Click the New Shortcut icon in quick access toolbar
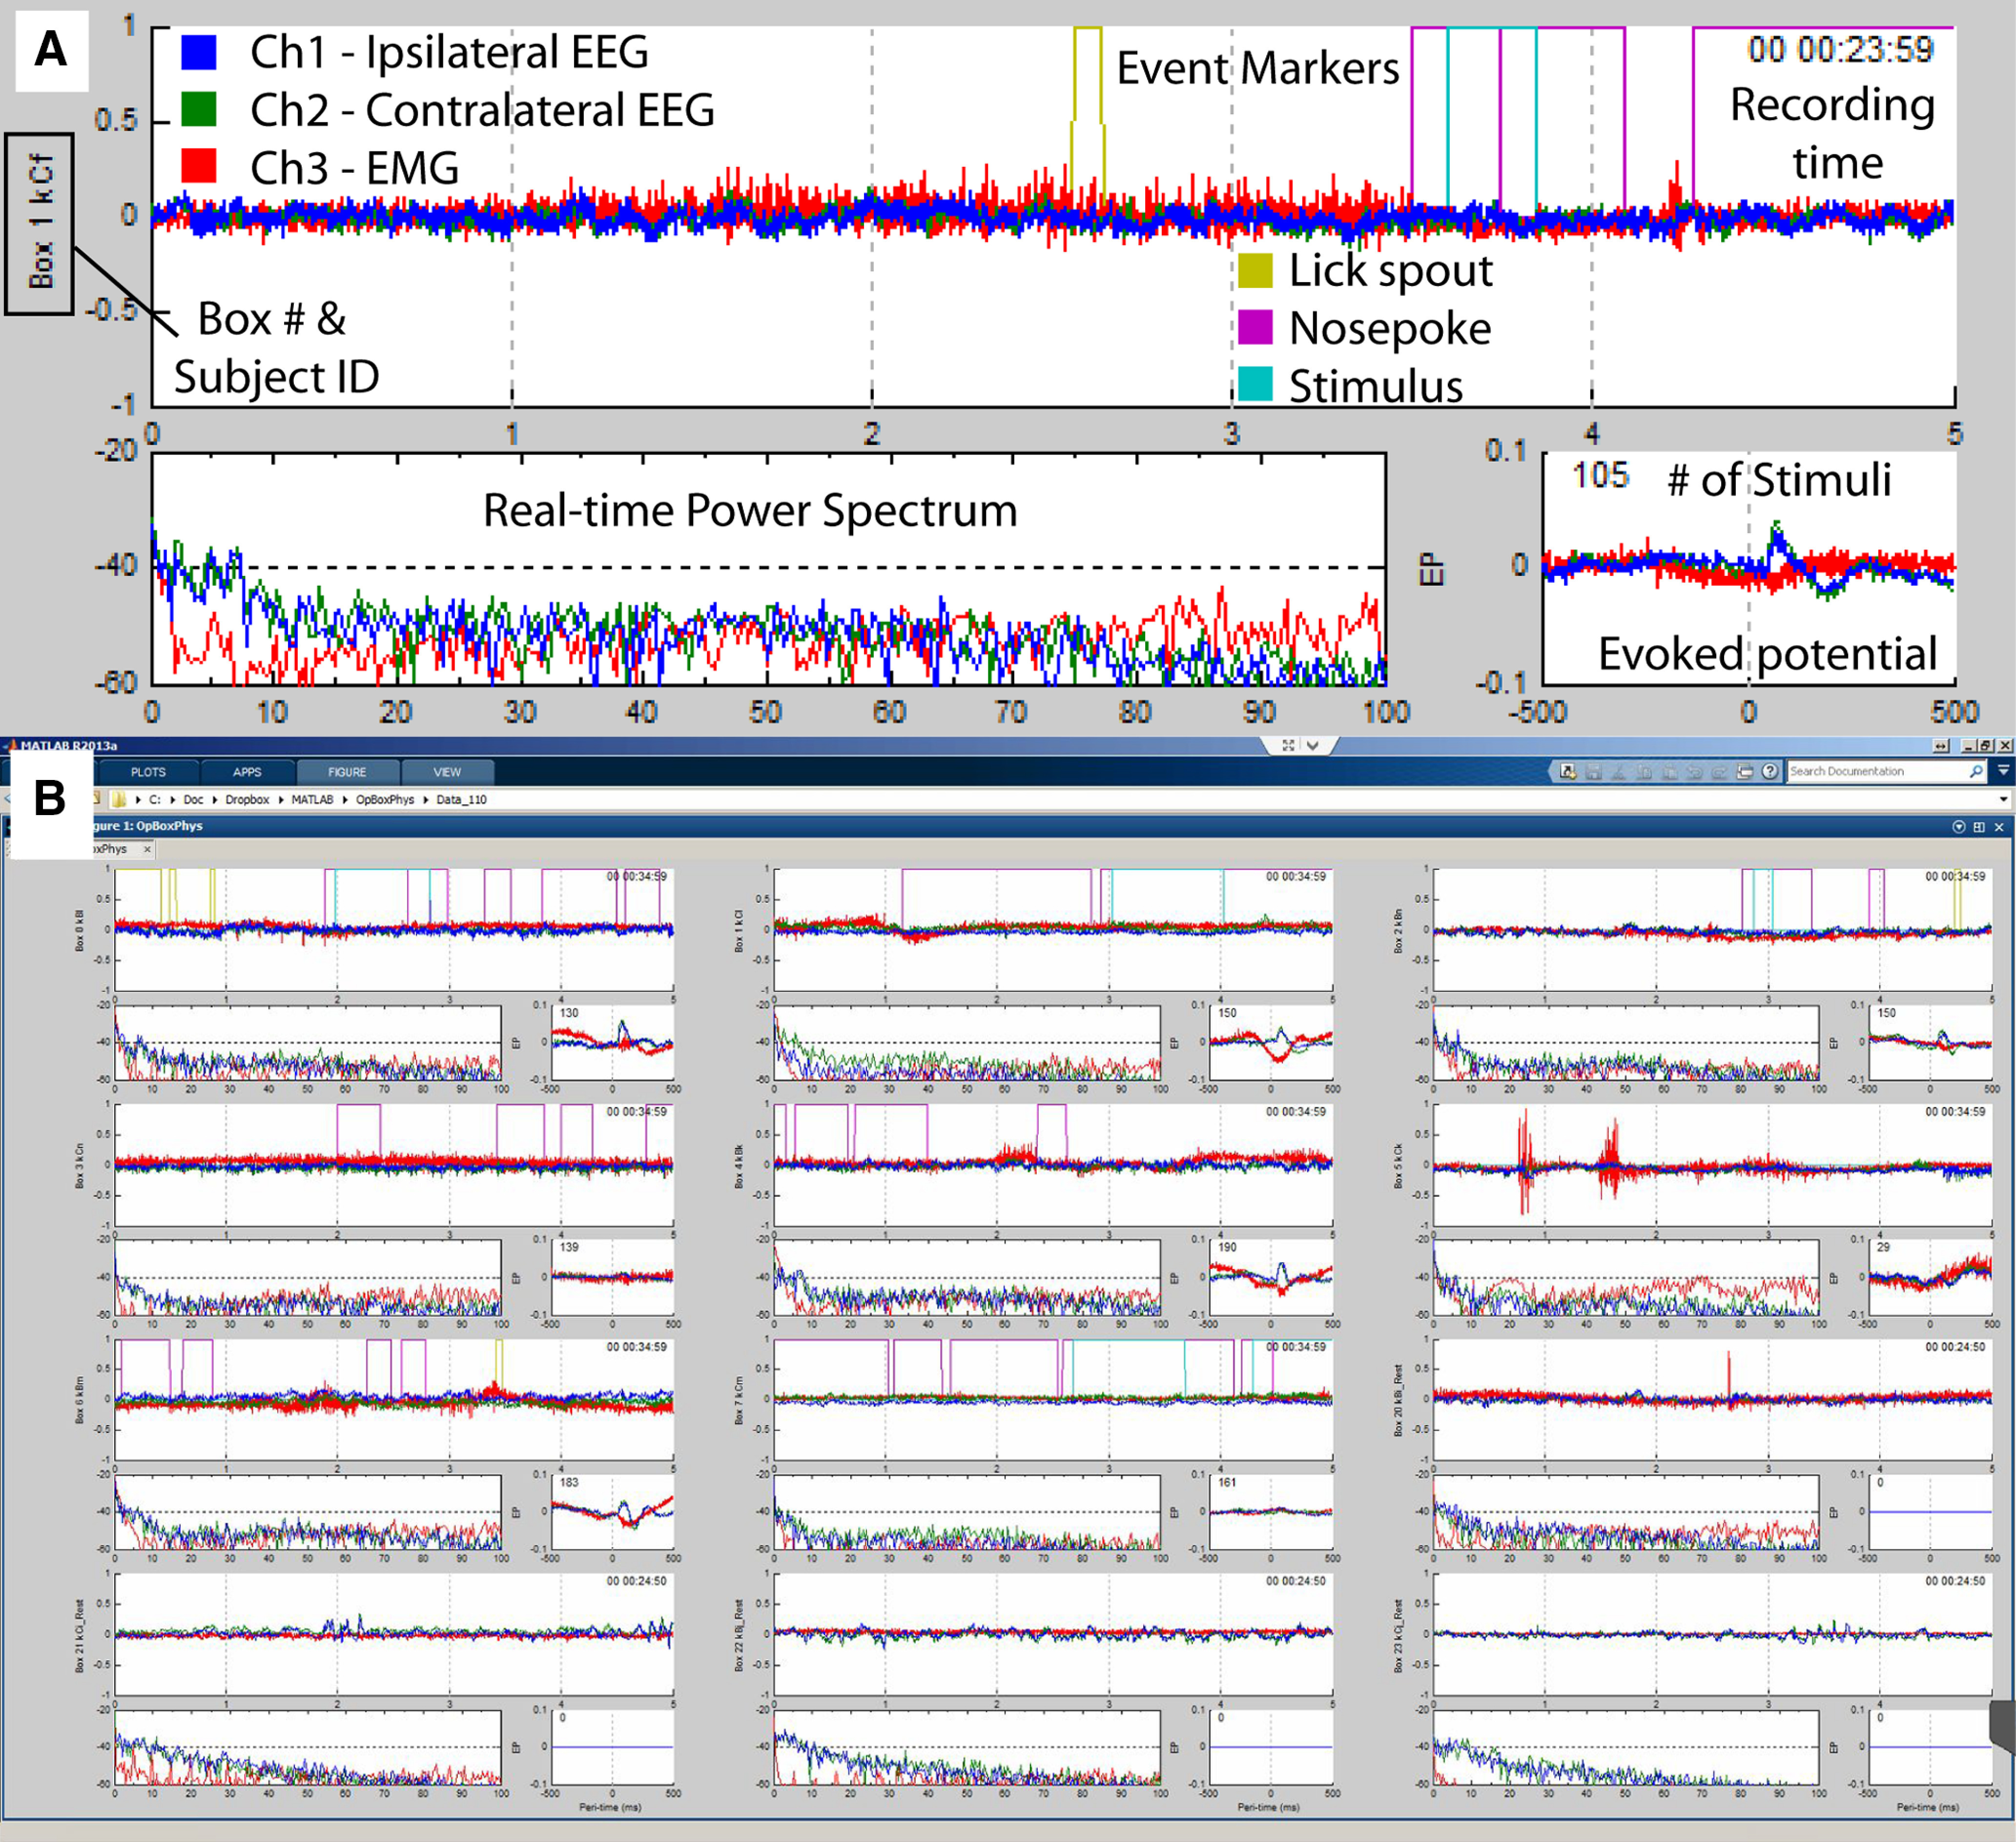Viewport: 2016px width, 1842px height. point(1569,772)
